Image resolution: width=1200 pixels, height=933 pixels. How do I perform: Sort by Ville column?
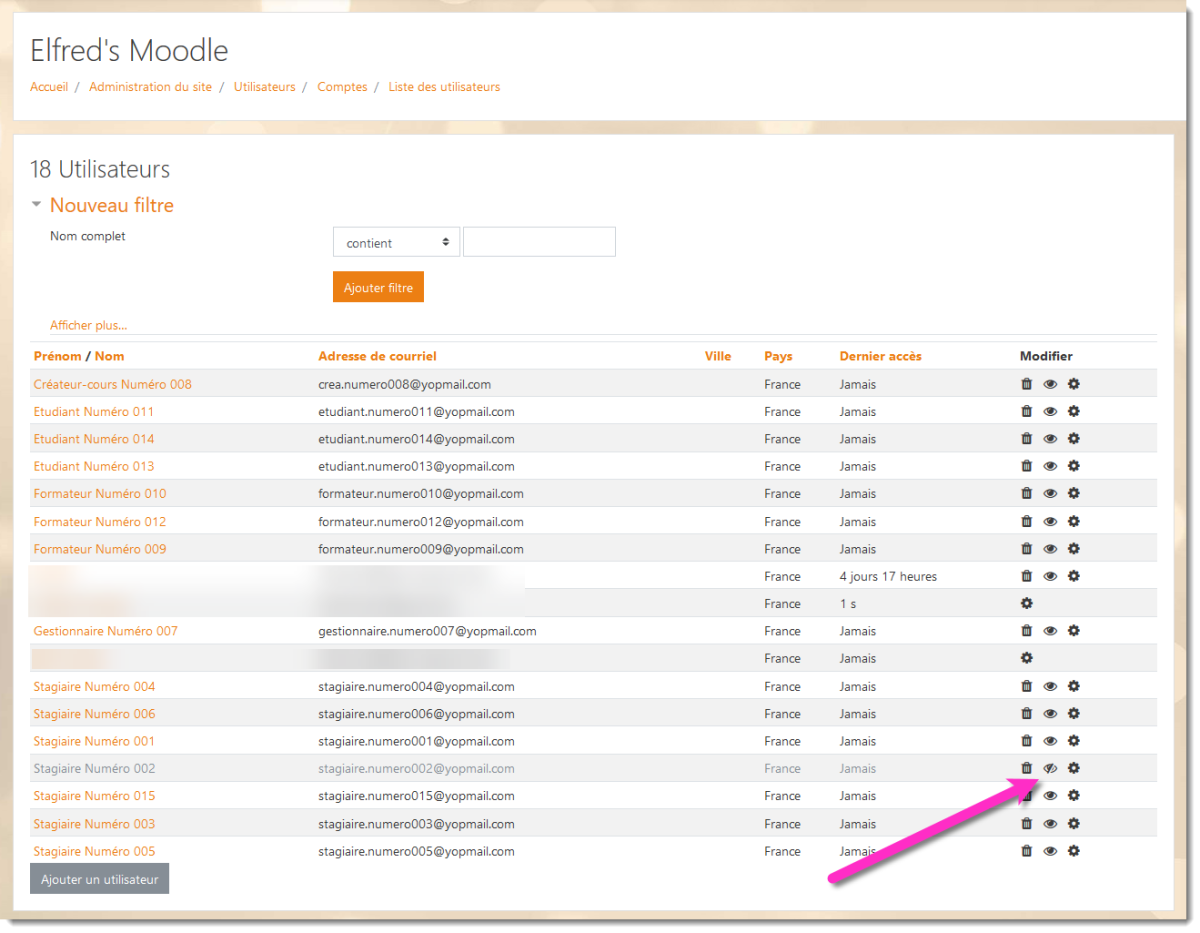(x=718, y=356)
